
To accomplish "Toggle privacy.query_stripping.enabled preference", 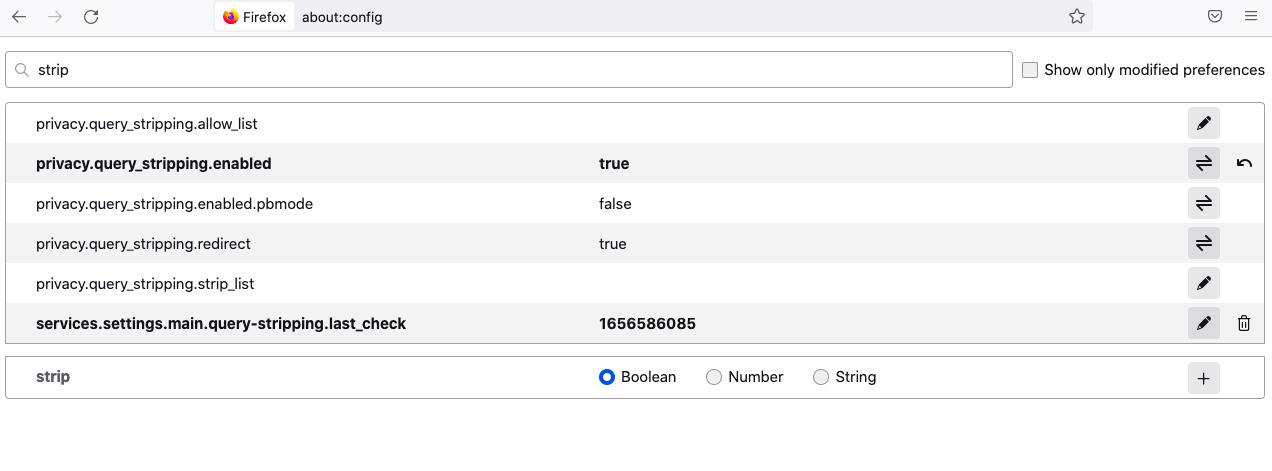I will [1204, 163].
